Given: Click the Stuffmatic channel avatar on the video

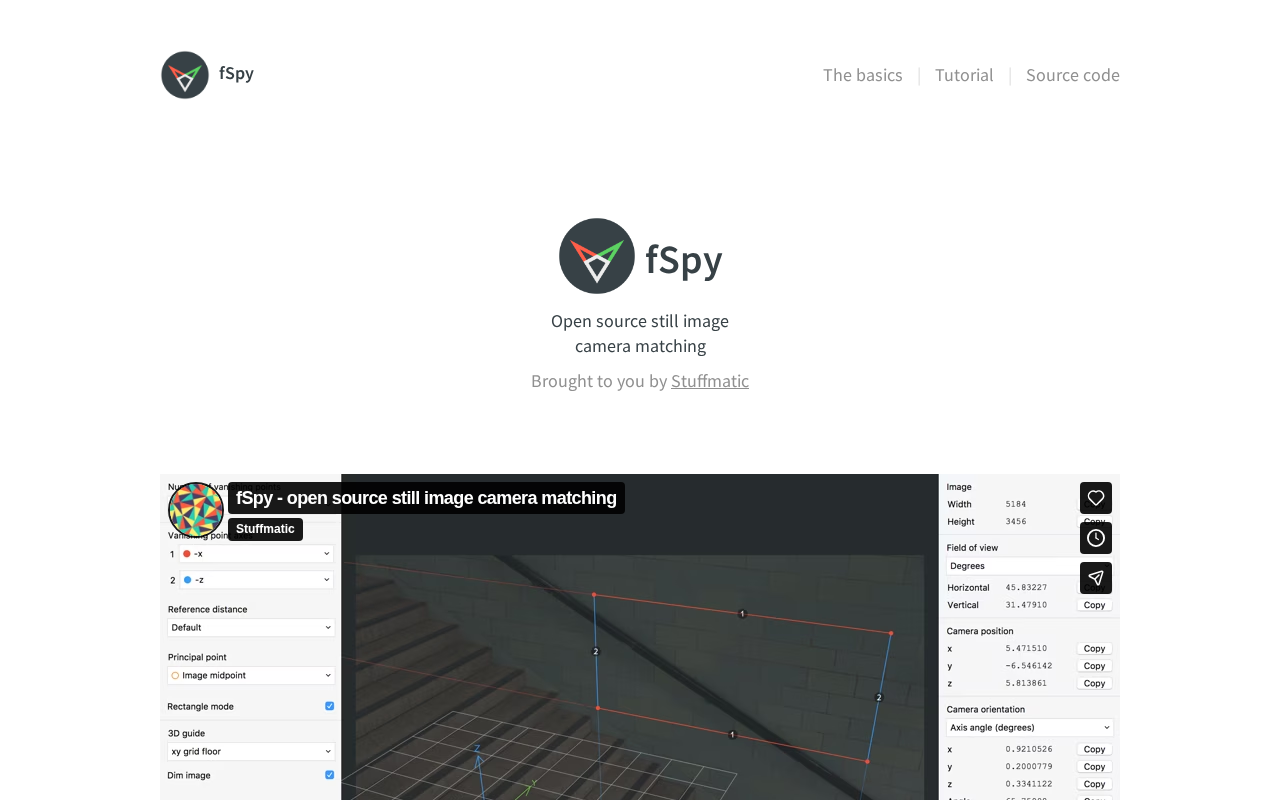Looking at the screenshot, I should click(x=196, y=509).
